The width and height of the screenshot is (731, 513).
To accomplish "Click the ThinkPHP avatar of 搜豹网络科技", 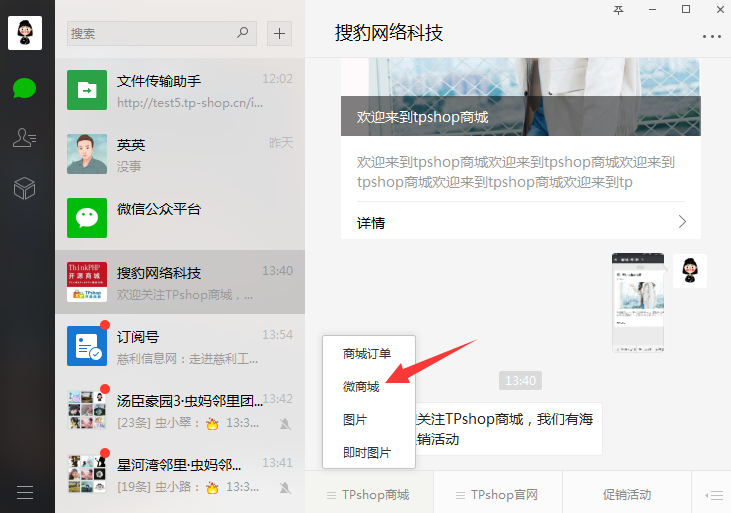I will tap(87, 282).
